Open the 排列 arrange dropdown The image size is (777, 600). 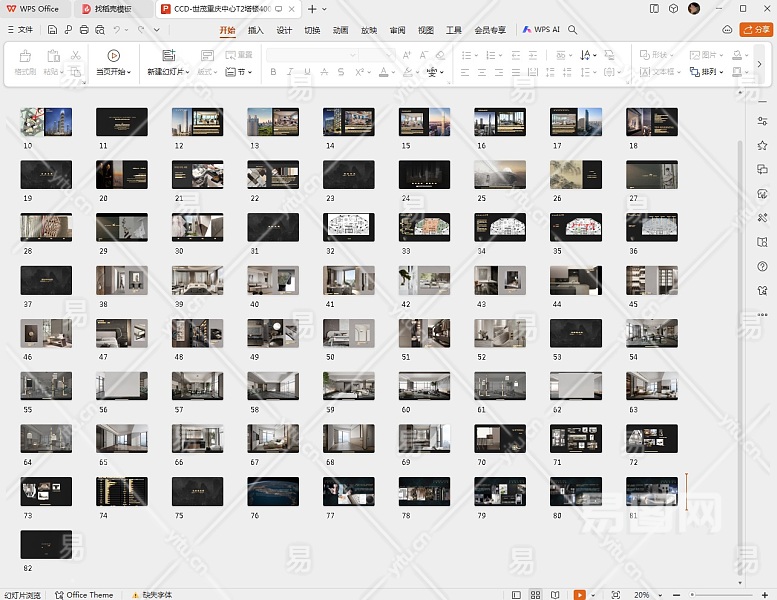[709, 72]
